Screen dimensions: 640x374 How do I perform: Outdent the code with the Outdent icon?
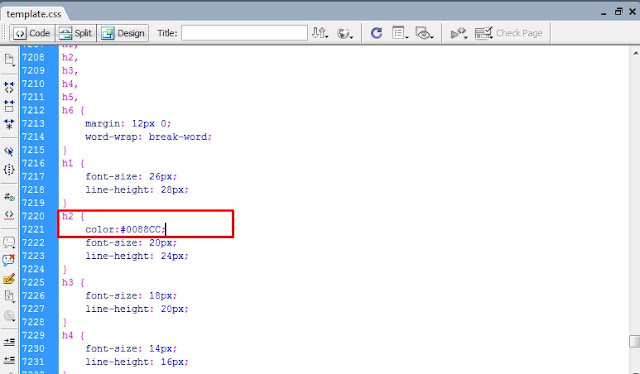pyautogui.click(x=9, y=360)
